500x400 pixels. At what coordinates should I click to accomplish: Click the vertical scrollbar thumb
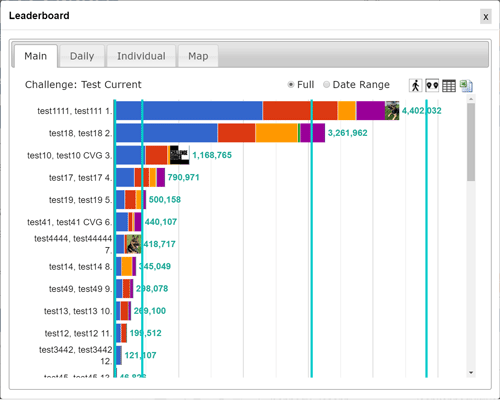471,142
